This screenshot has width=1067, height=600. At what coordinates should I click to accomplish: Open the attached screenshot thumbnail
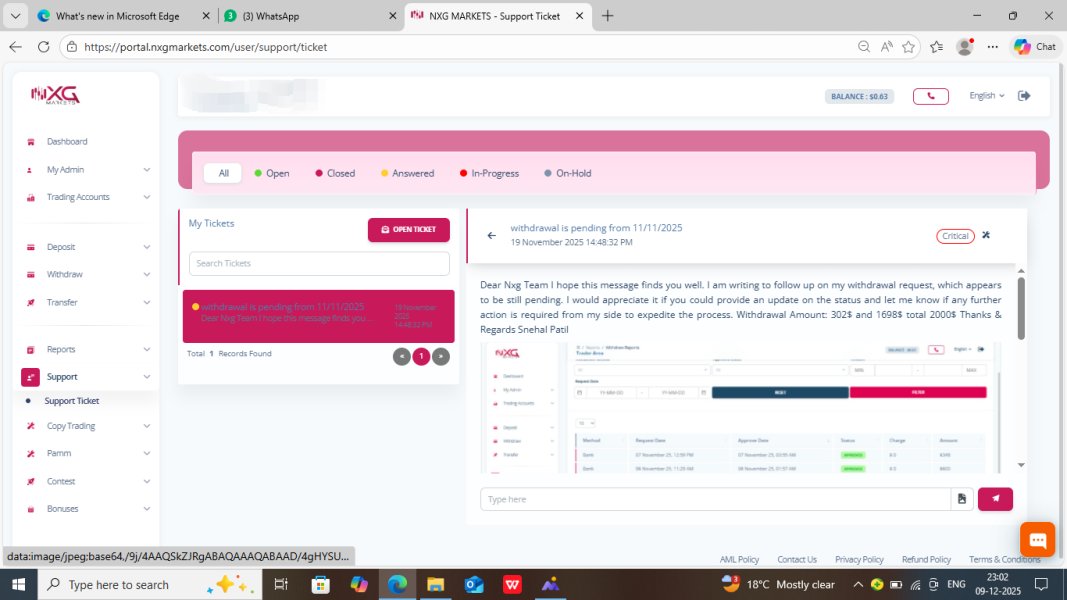(740, 407)
